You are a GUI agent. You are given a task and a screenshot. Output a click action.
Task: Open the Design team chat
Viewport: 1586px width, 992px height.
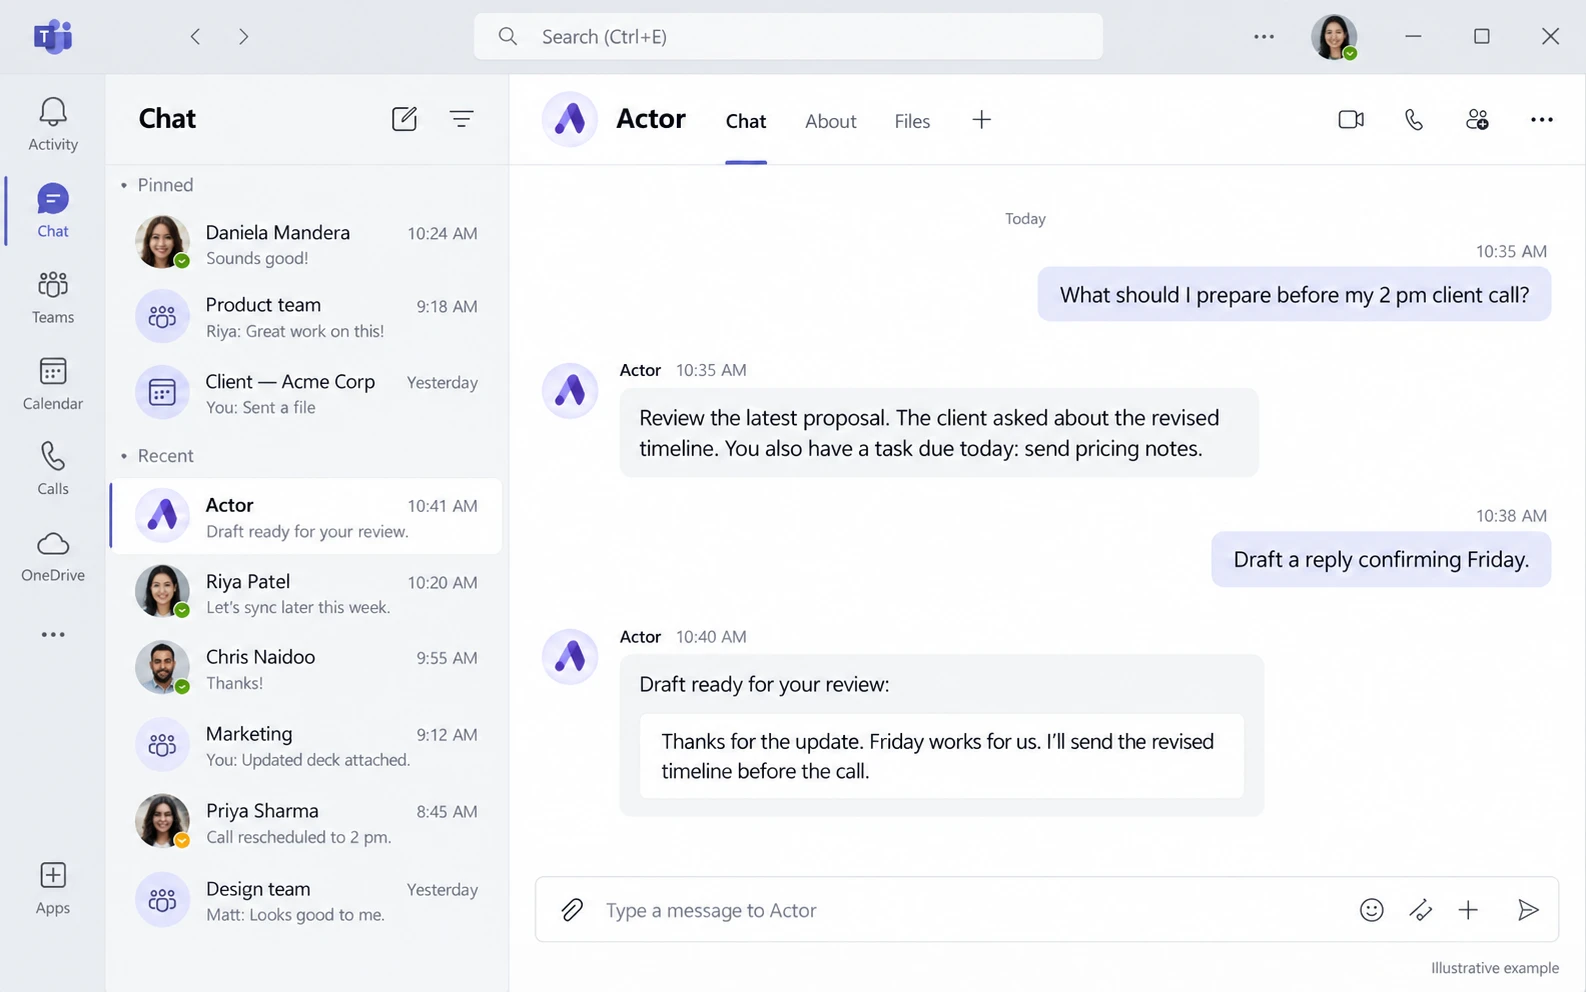(306, 900)
